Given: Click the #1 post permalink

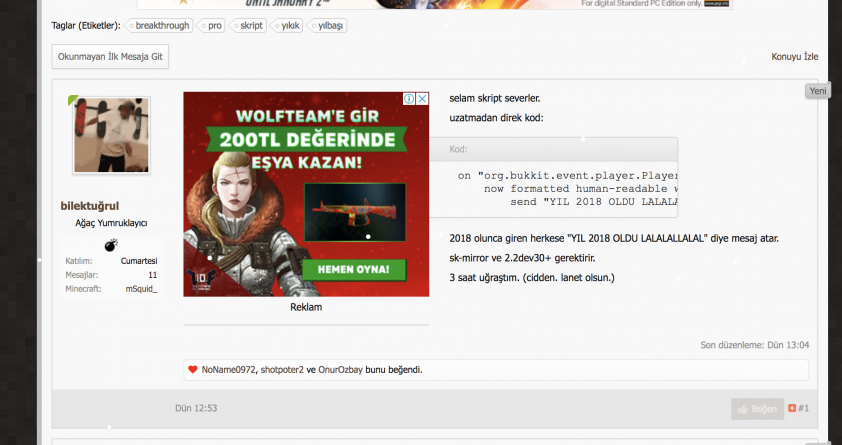Looking at the screenshot, I should 803,408.
